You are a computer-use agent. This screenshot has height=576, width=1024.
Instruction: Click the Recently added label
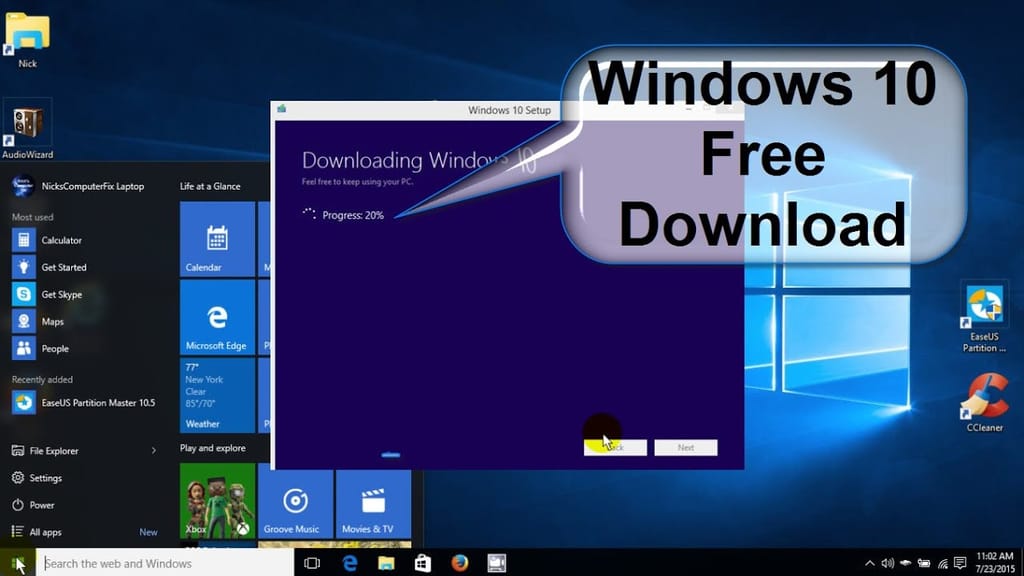pyautogui.click(x=42, y=379)
